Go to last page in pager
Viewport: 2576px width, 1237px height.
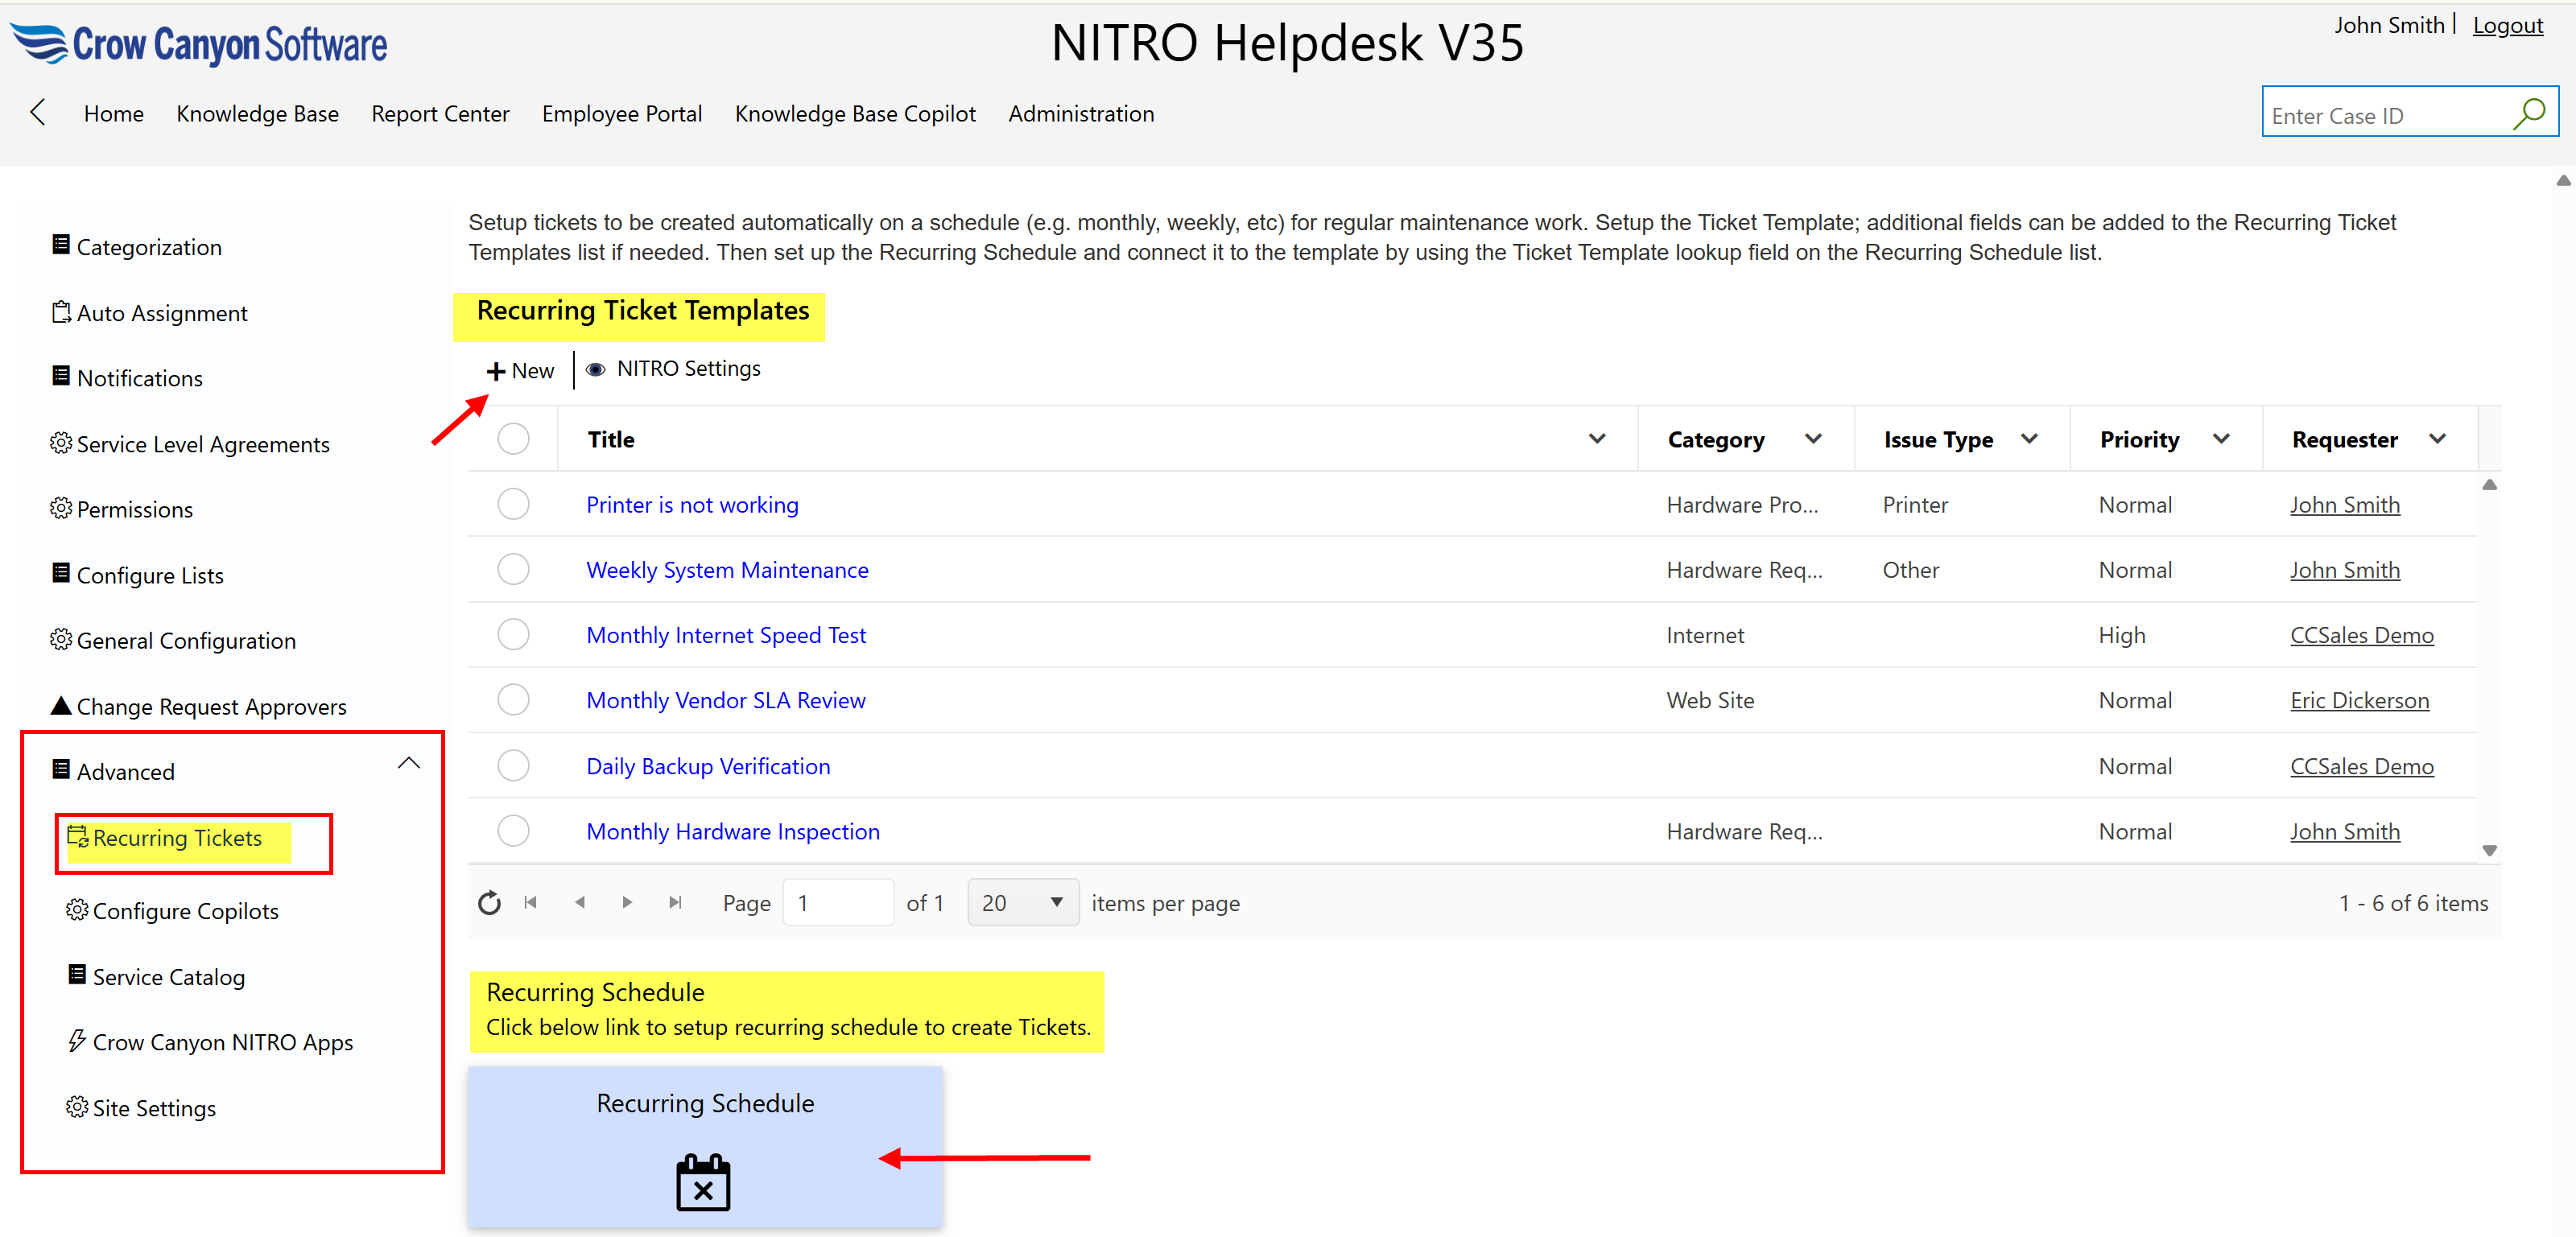coord(676,903)
